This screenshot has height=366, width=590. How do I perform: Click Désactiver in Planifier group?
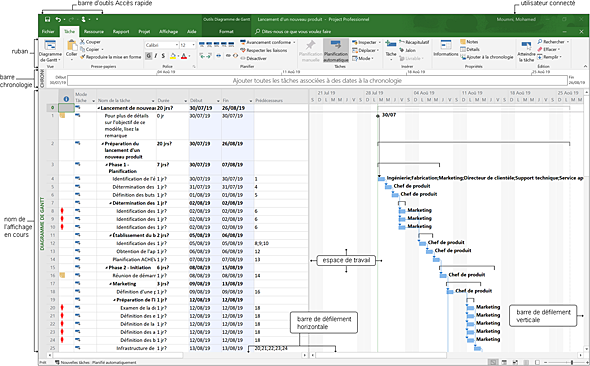[x=253, y=58]
